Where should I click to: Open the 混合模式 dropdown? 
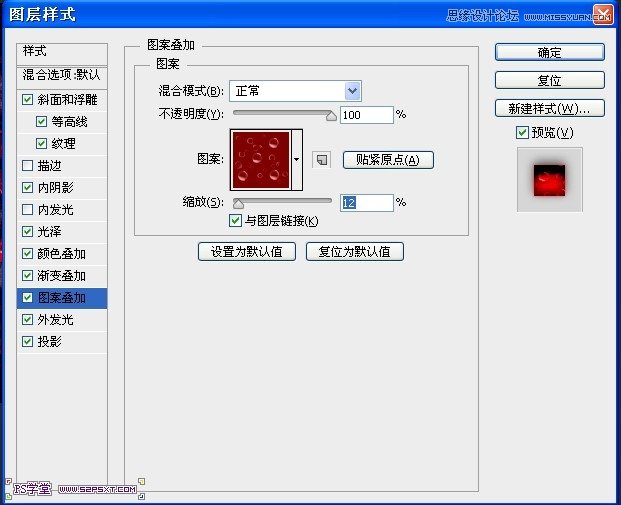(x=295, y=91)
